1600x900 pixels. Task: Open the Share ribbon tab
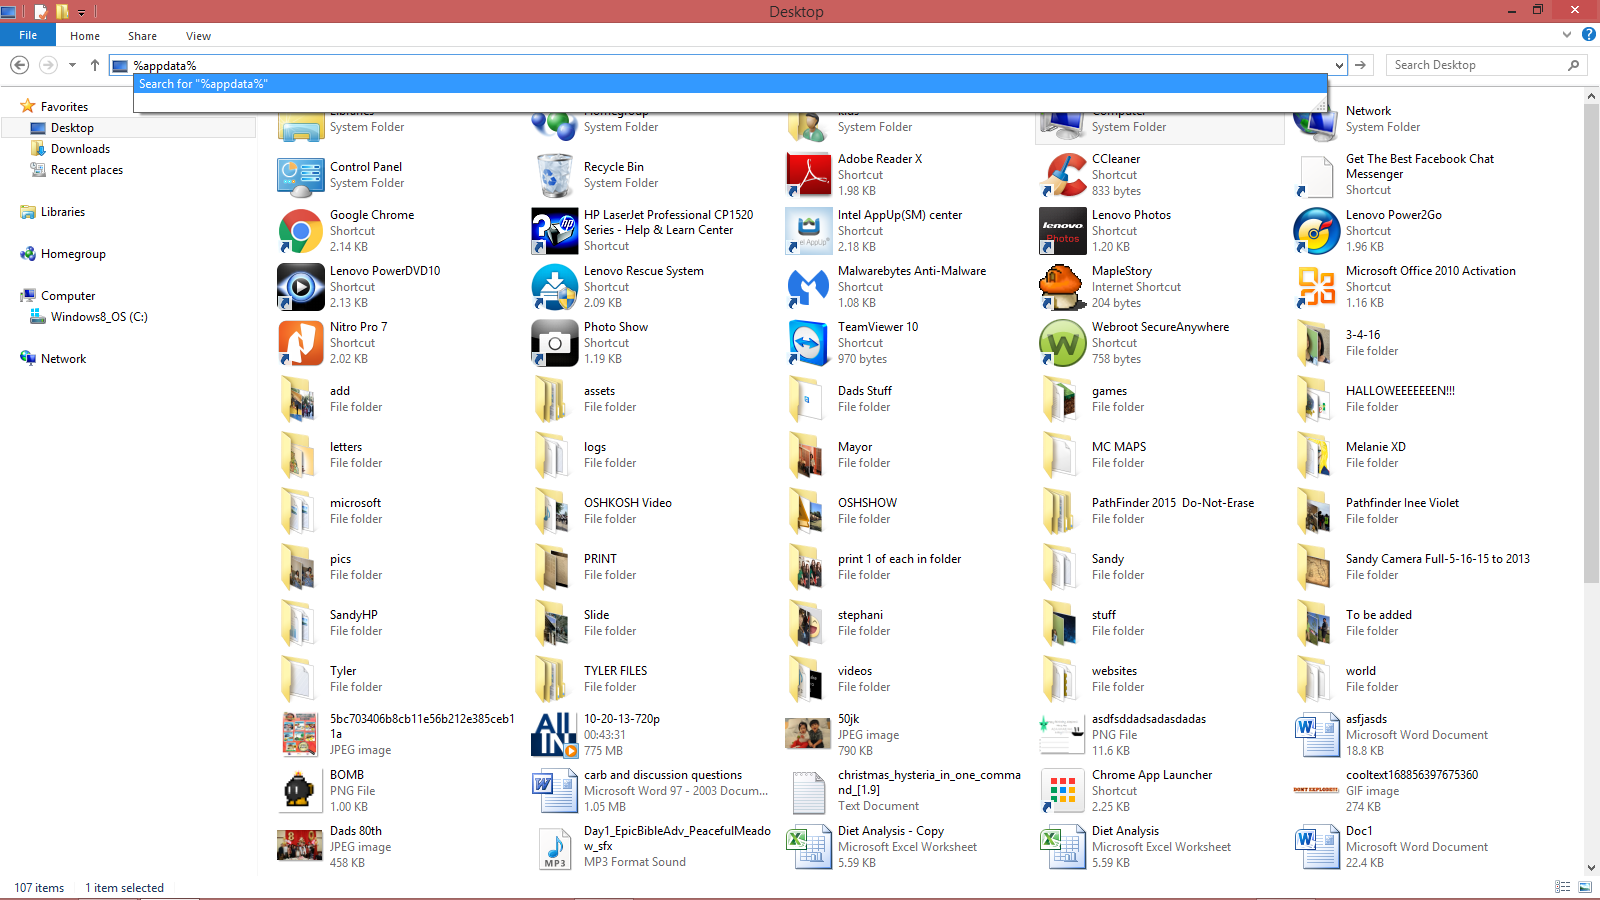coord(142,36)
